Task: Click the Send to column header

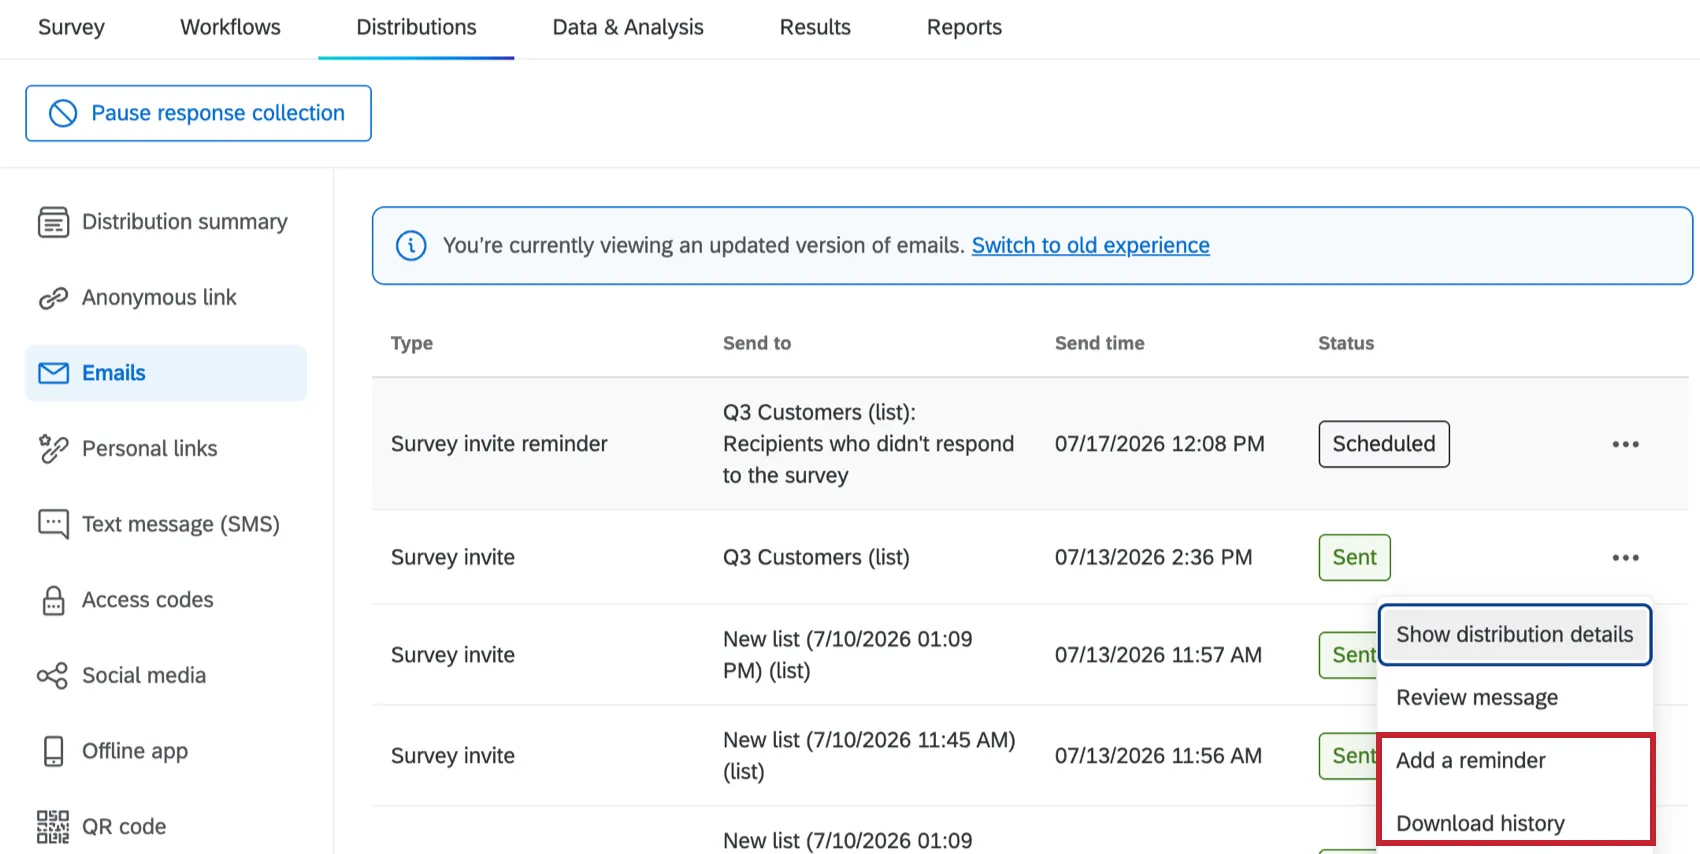Action: click(757, 343)
